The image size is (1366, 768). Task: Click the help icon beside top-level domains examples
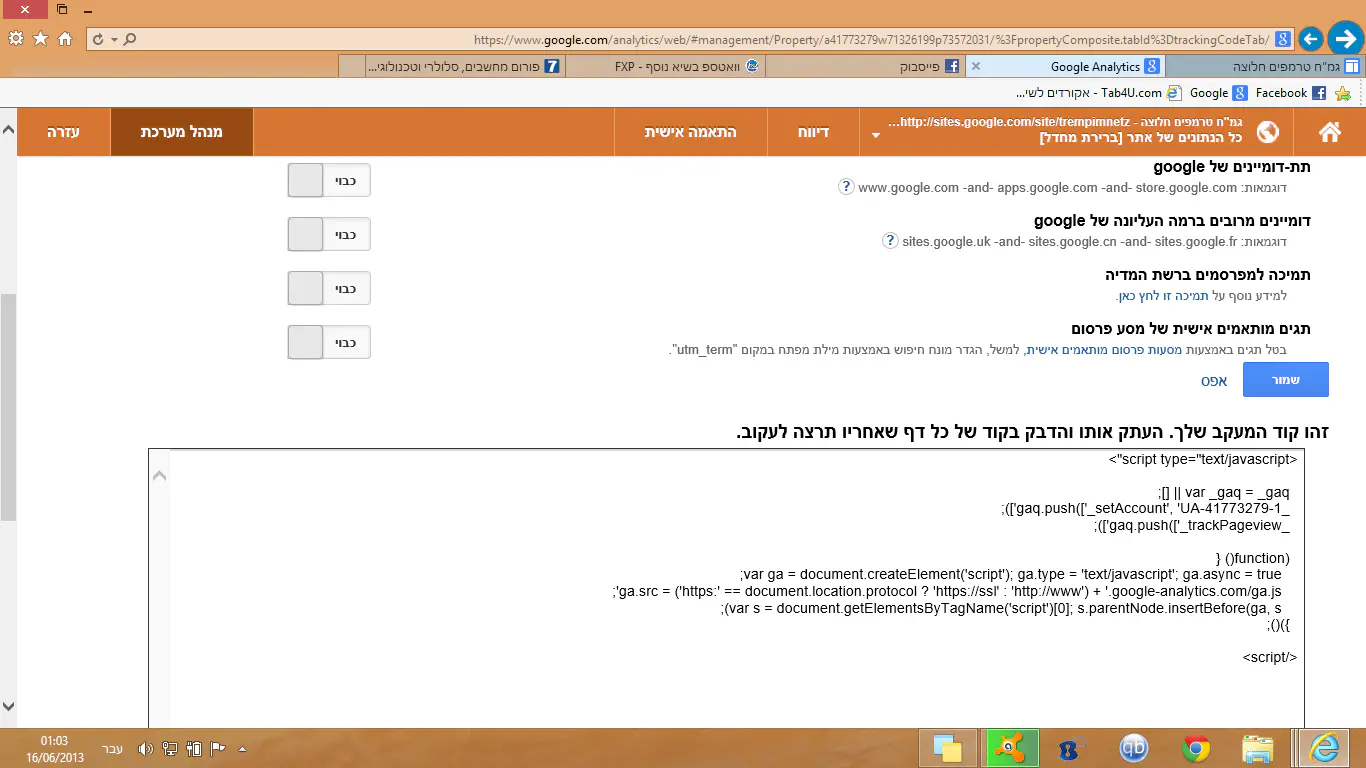coord(890,241)
